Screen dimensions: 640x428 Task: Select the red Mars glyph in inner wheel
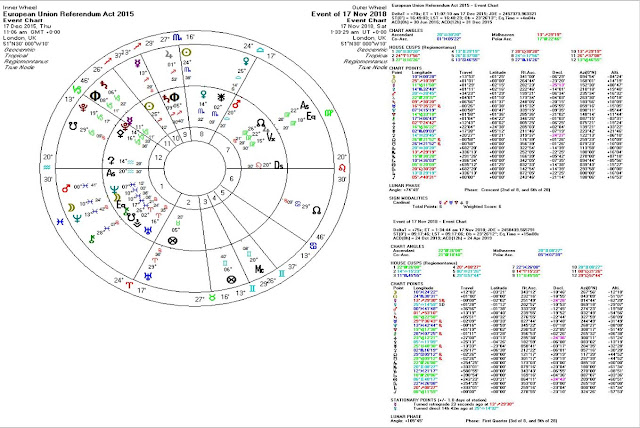pos(236,104)
